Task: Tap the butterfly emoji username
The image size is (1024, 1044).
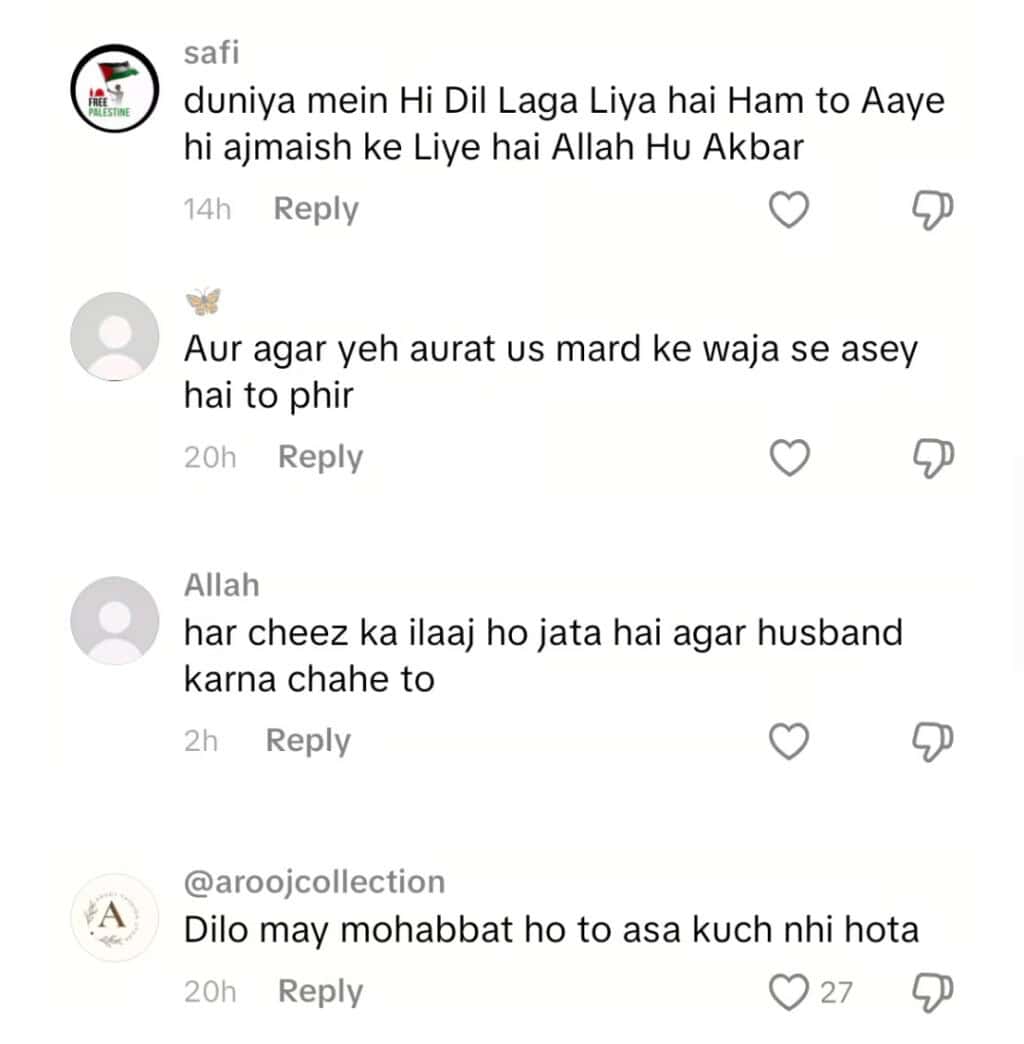Action: pyautogui.click(x=203, y=300)
